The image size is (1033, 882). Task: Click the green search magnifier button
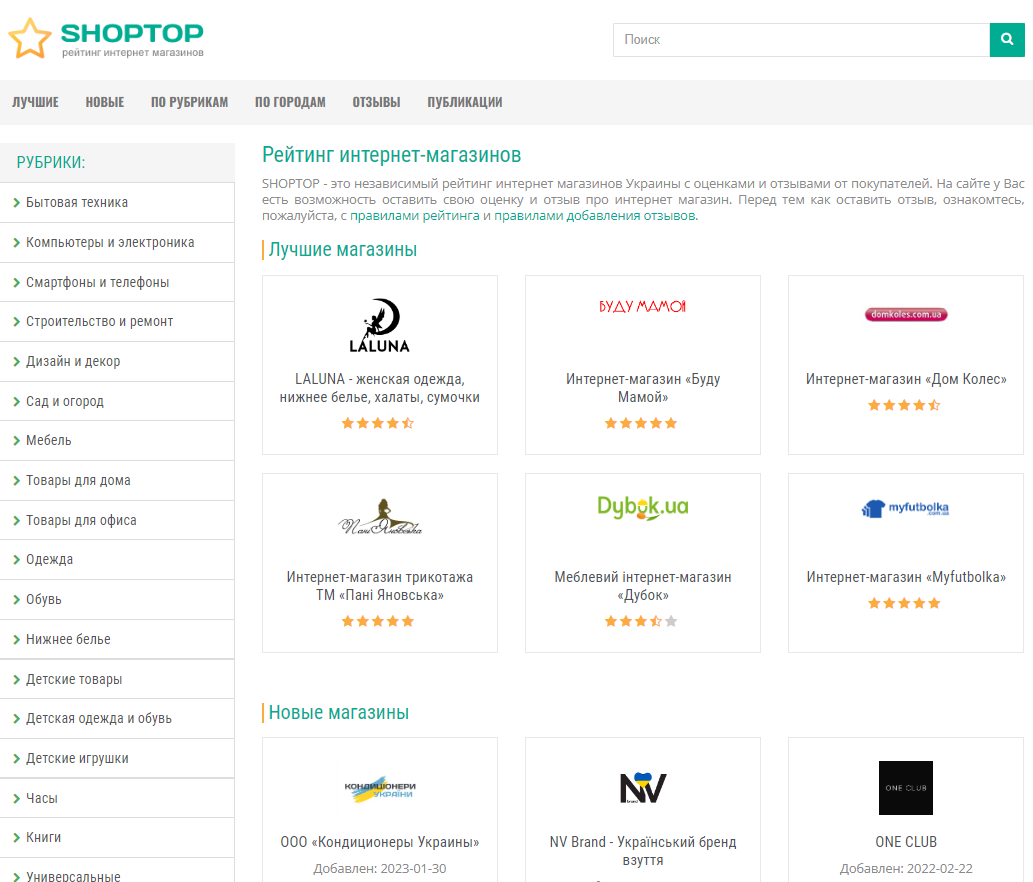point(1007,40)
